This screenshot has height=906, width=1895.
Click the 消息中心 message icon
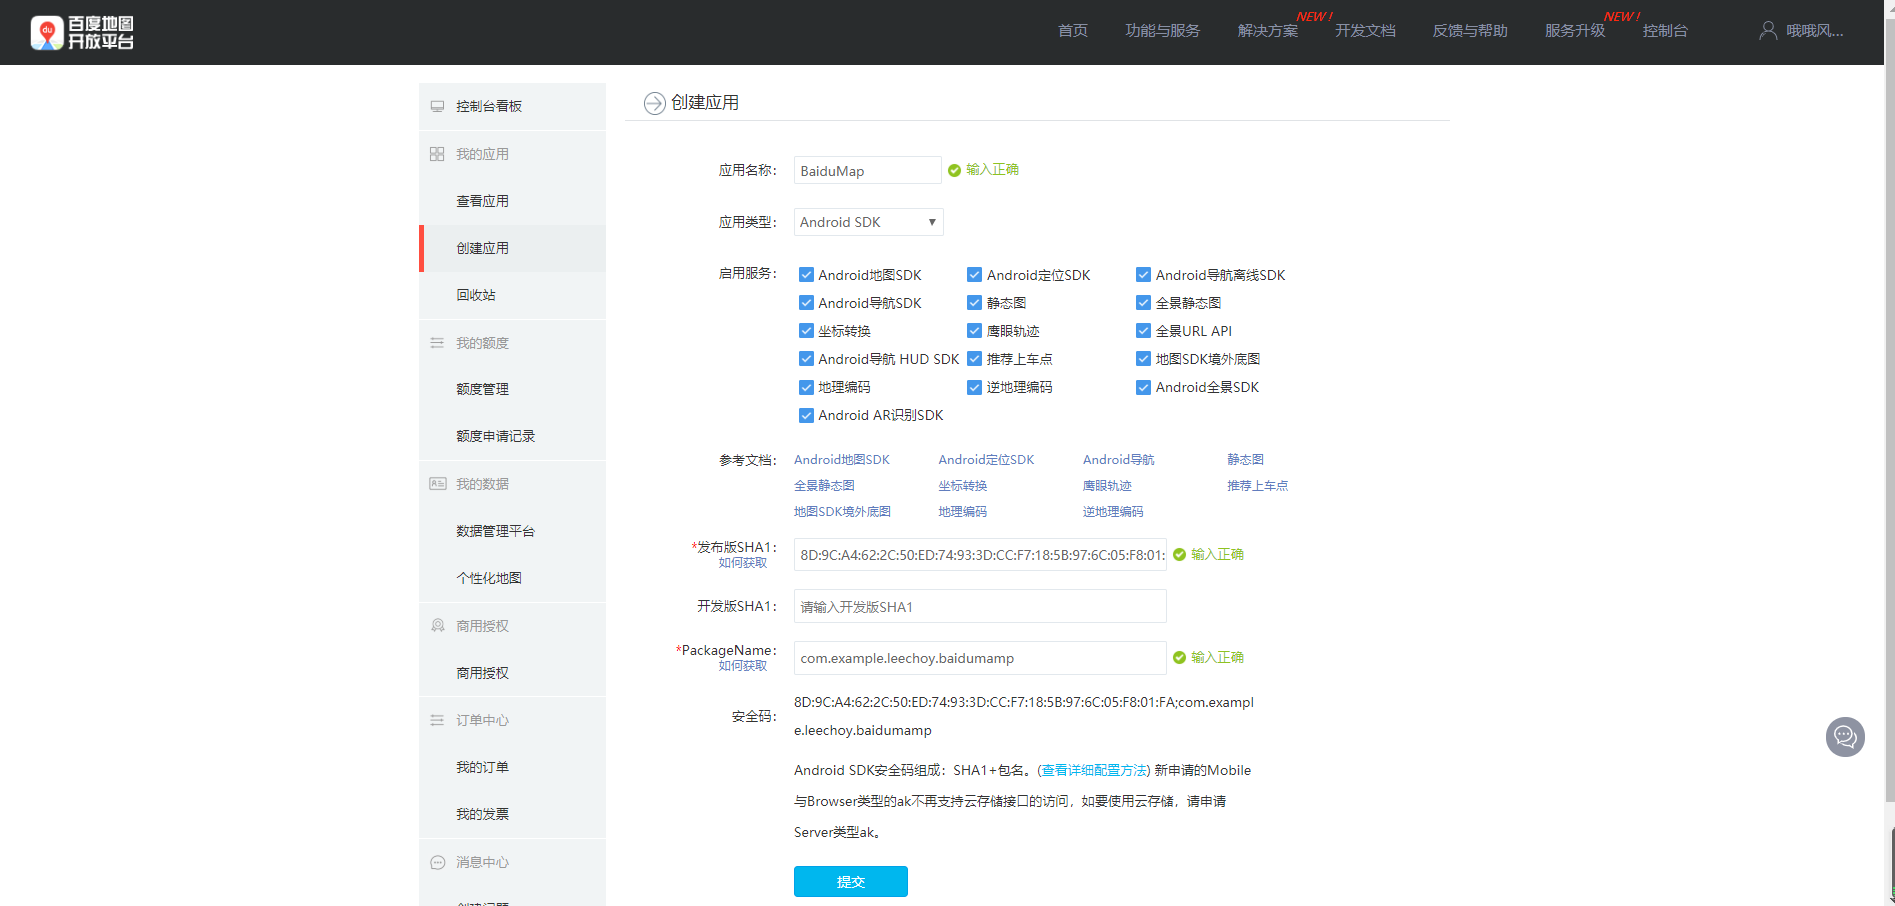tap(437, 862)
